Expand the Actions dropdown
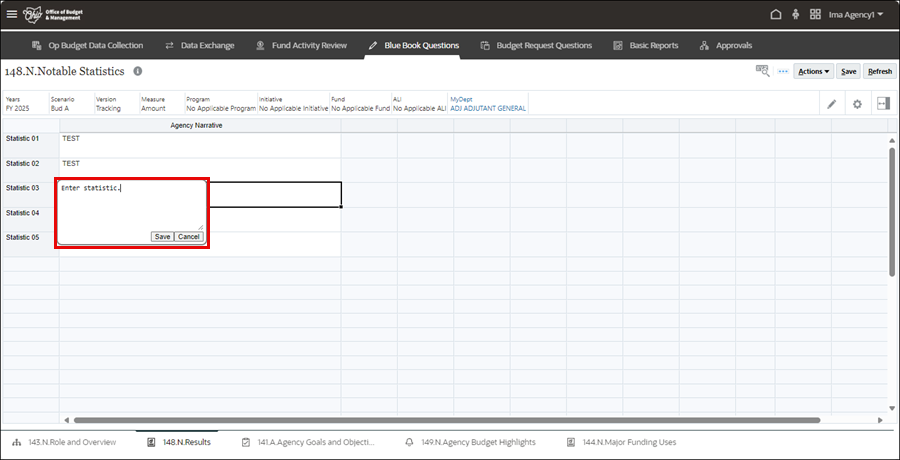This screenshot has height=460, width=900. tap(813, 71)
